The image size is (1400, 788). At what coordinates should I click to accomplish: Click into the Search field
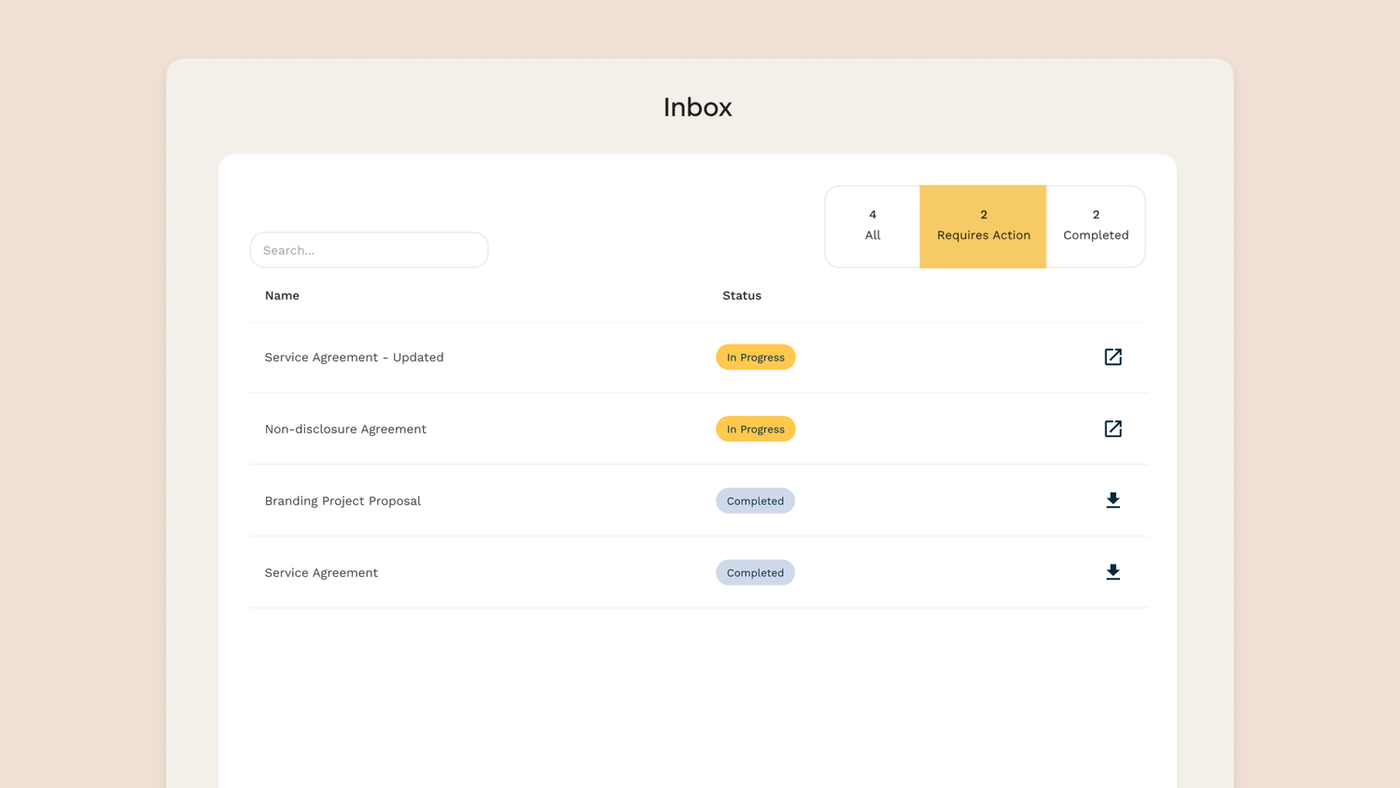[369, 250]
